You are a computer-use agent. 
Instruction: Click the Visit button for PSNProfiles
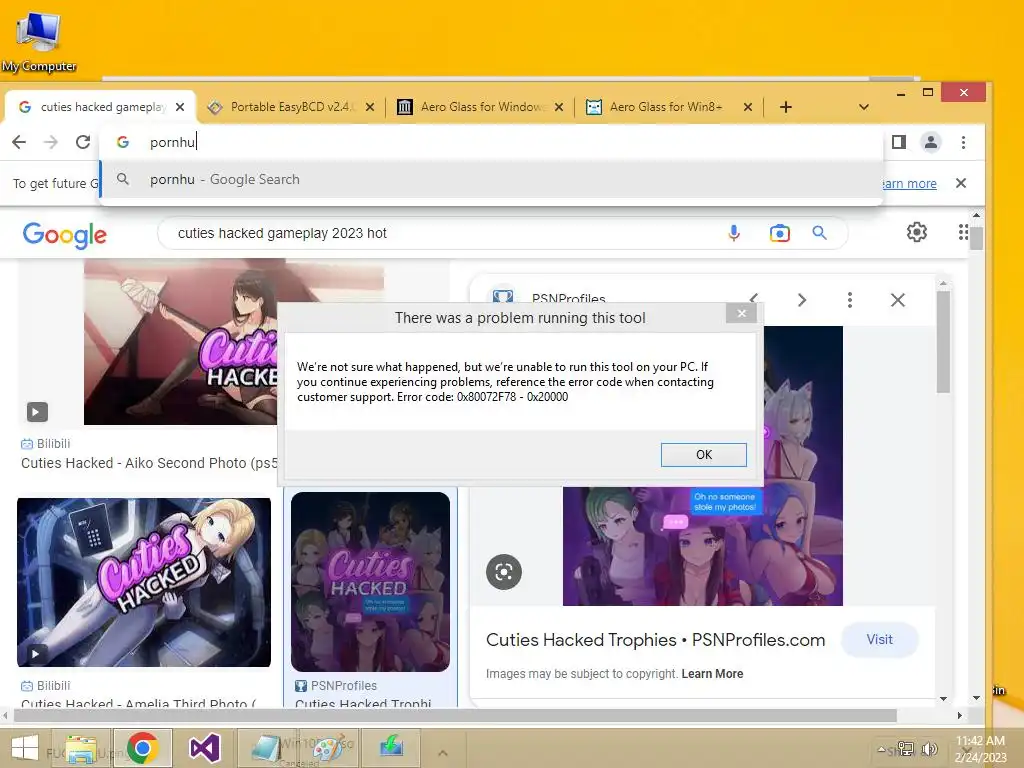(x=880, y=640)
